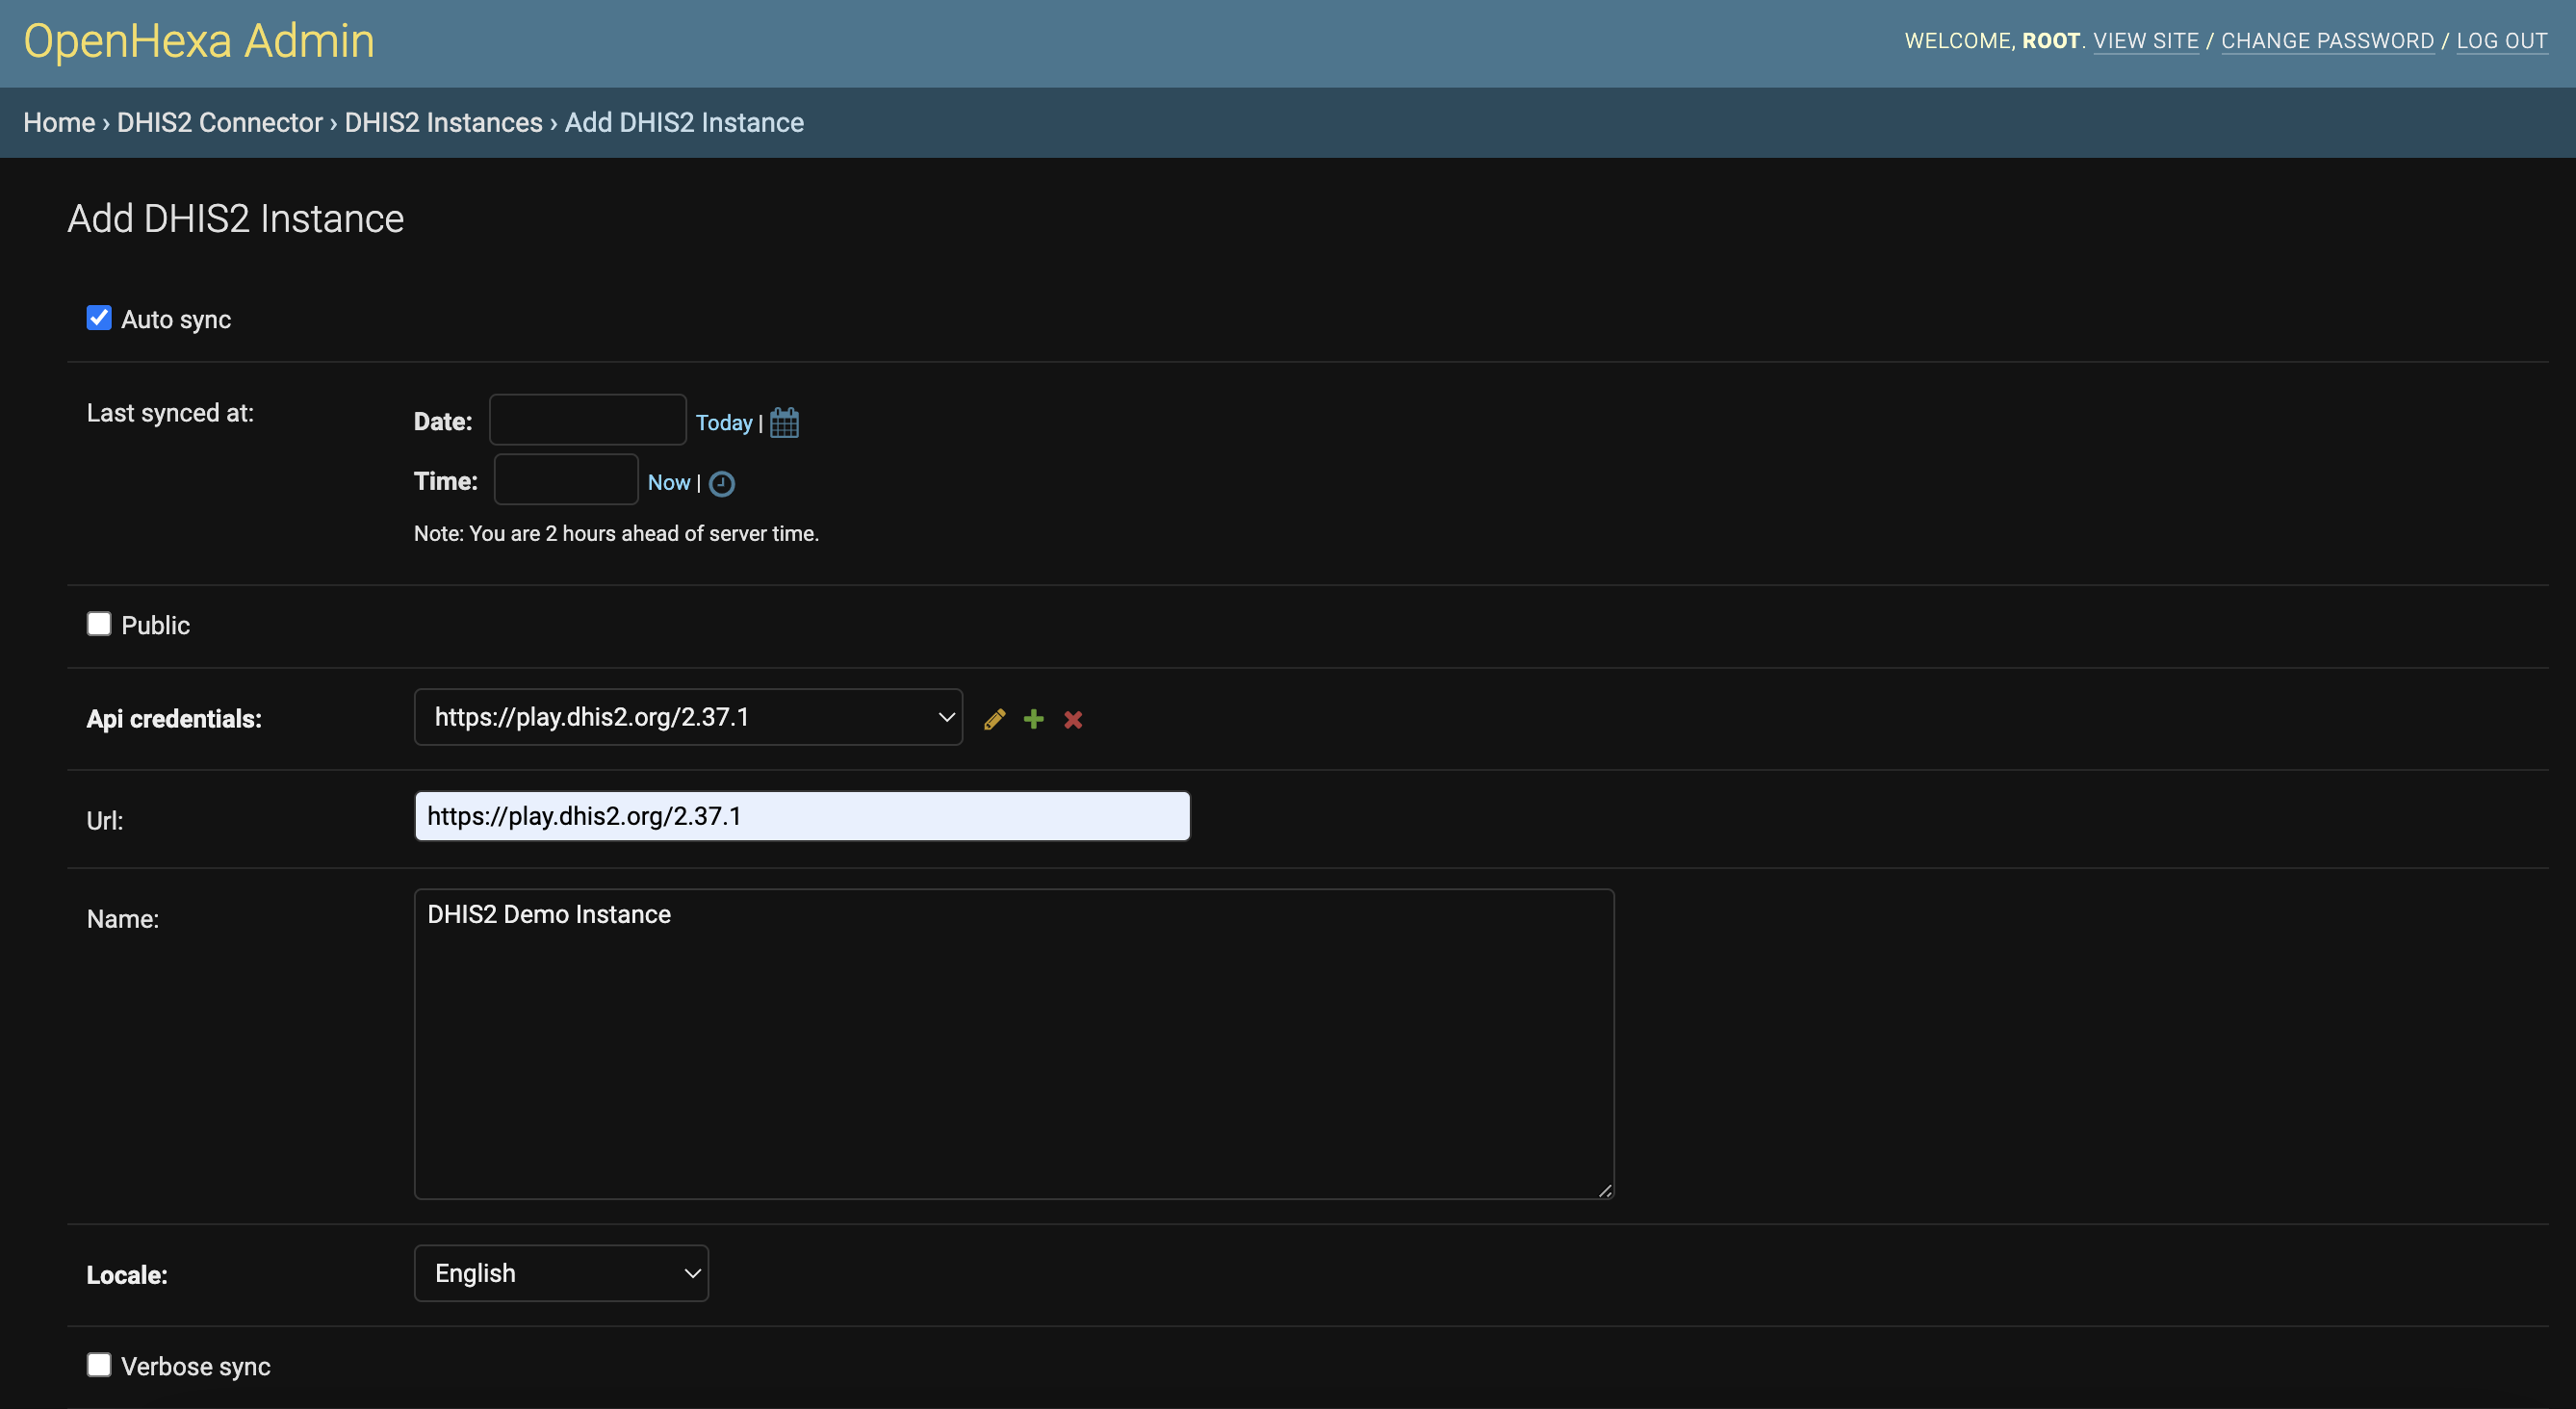Click the OpenHexa Admin header title

(x=199, y=41)
